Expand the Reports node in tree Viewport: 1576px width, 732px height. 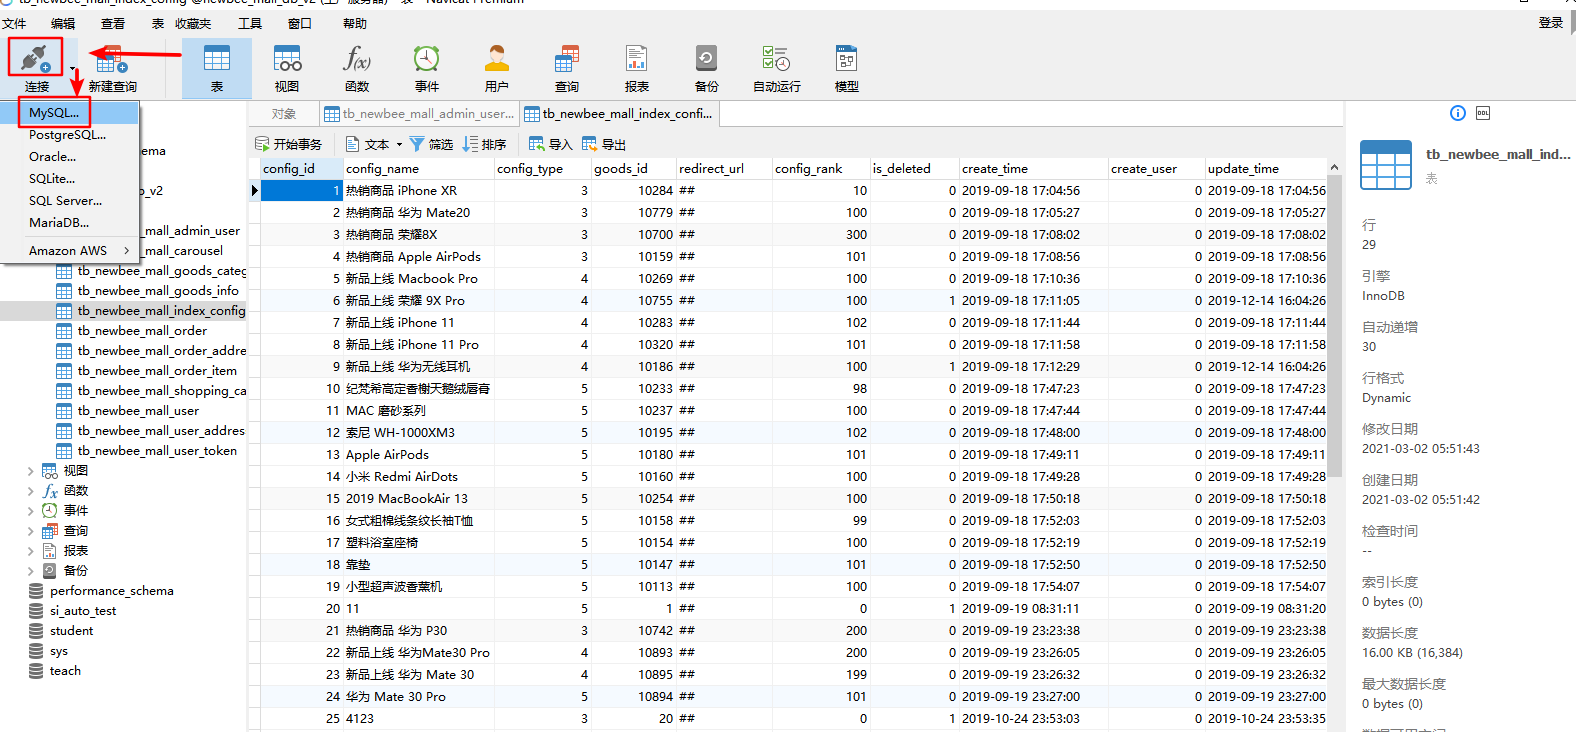[x=30, y=551]
